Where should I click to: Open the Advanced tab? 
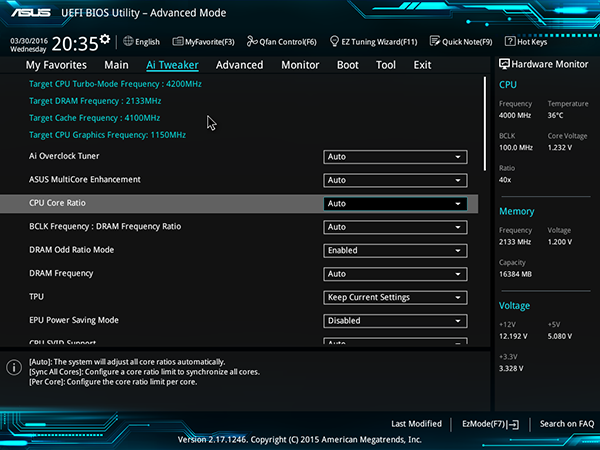coord(240,65)
